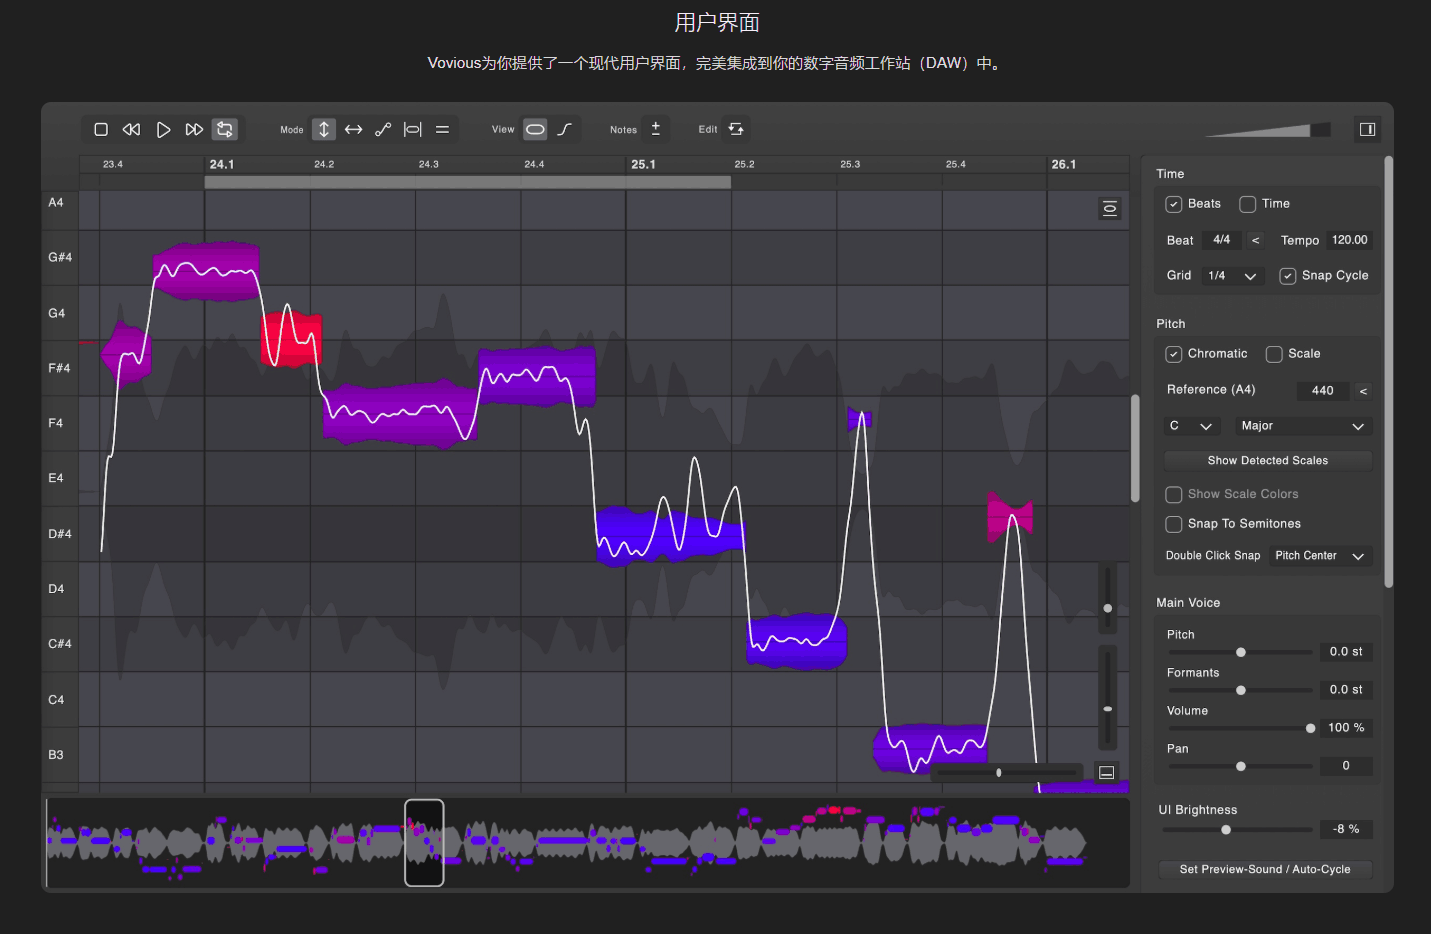Click the Stop icon in the toolbar
This screenshot has width=1431, height=934.
coord(100,129)
